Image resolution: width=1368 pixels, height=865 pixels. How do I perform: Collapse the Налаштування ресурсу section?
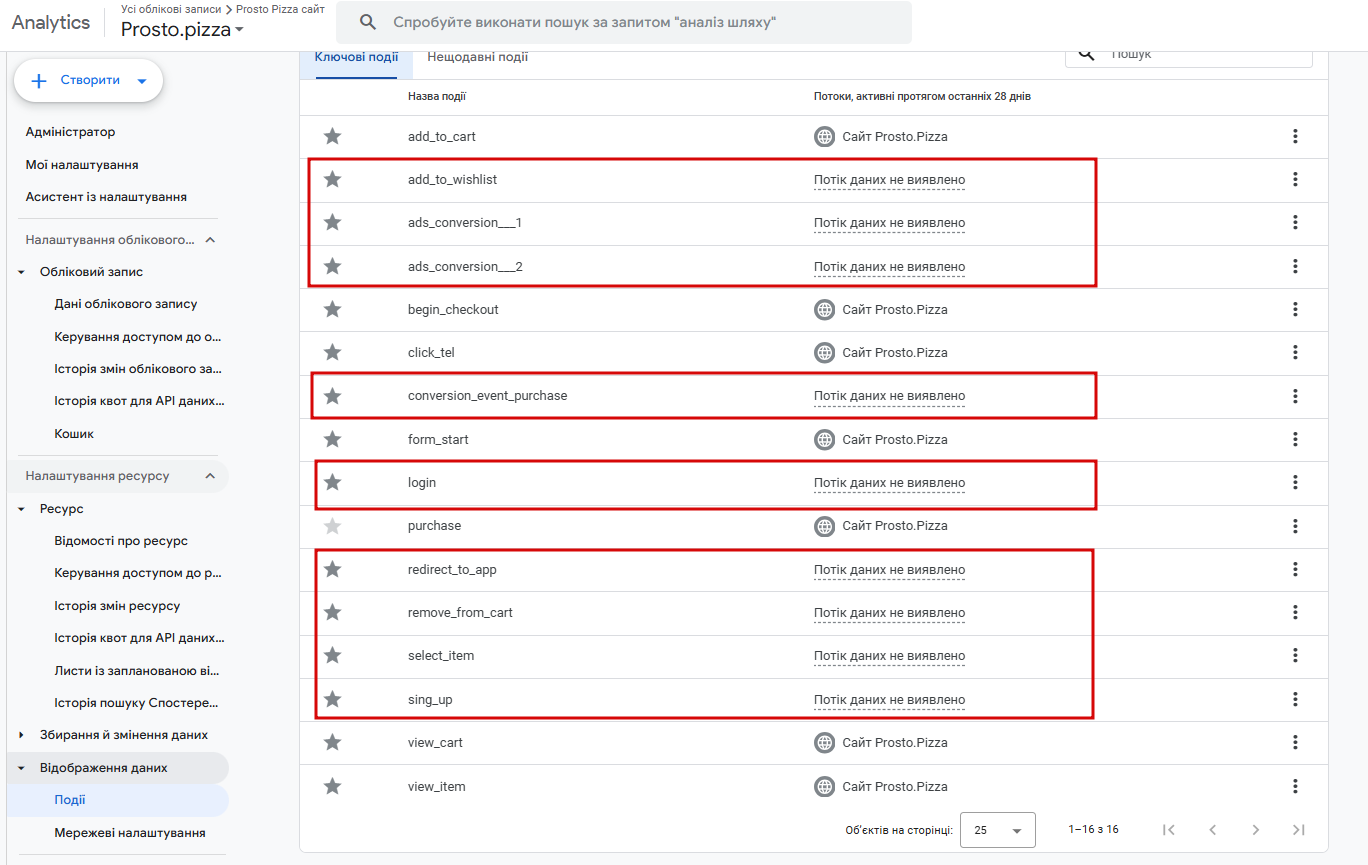[210, 476]
